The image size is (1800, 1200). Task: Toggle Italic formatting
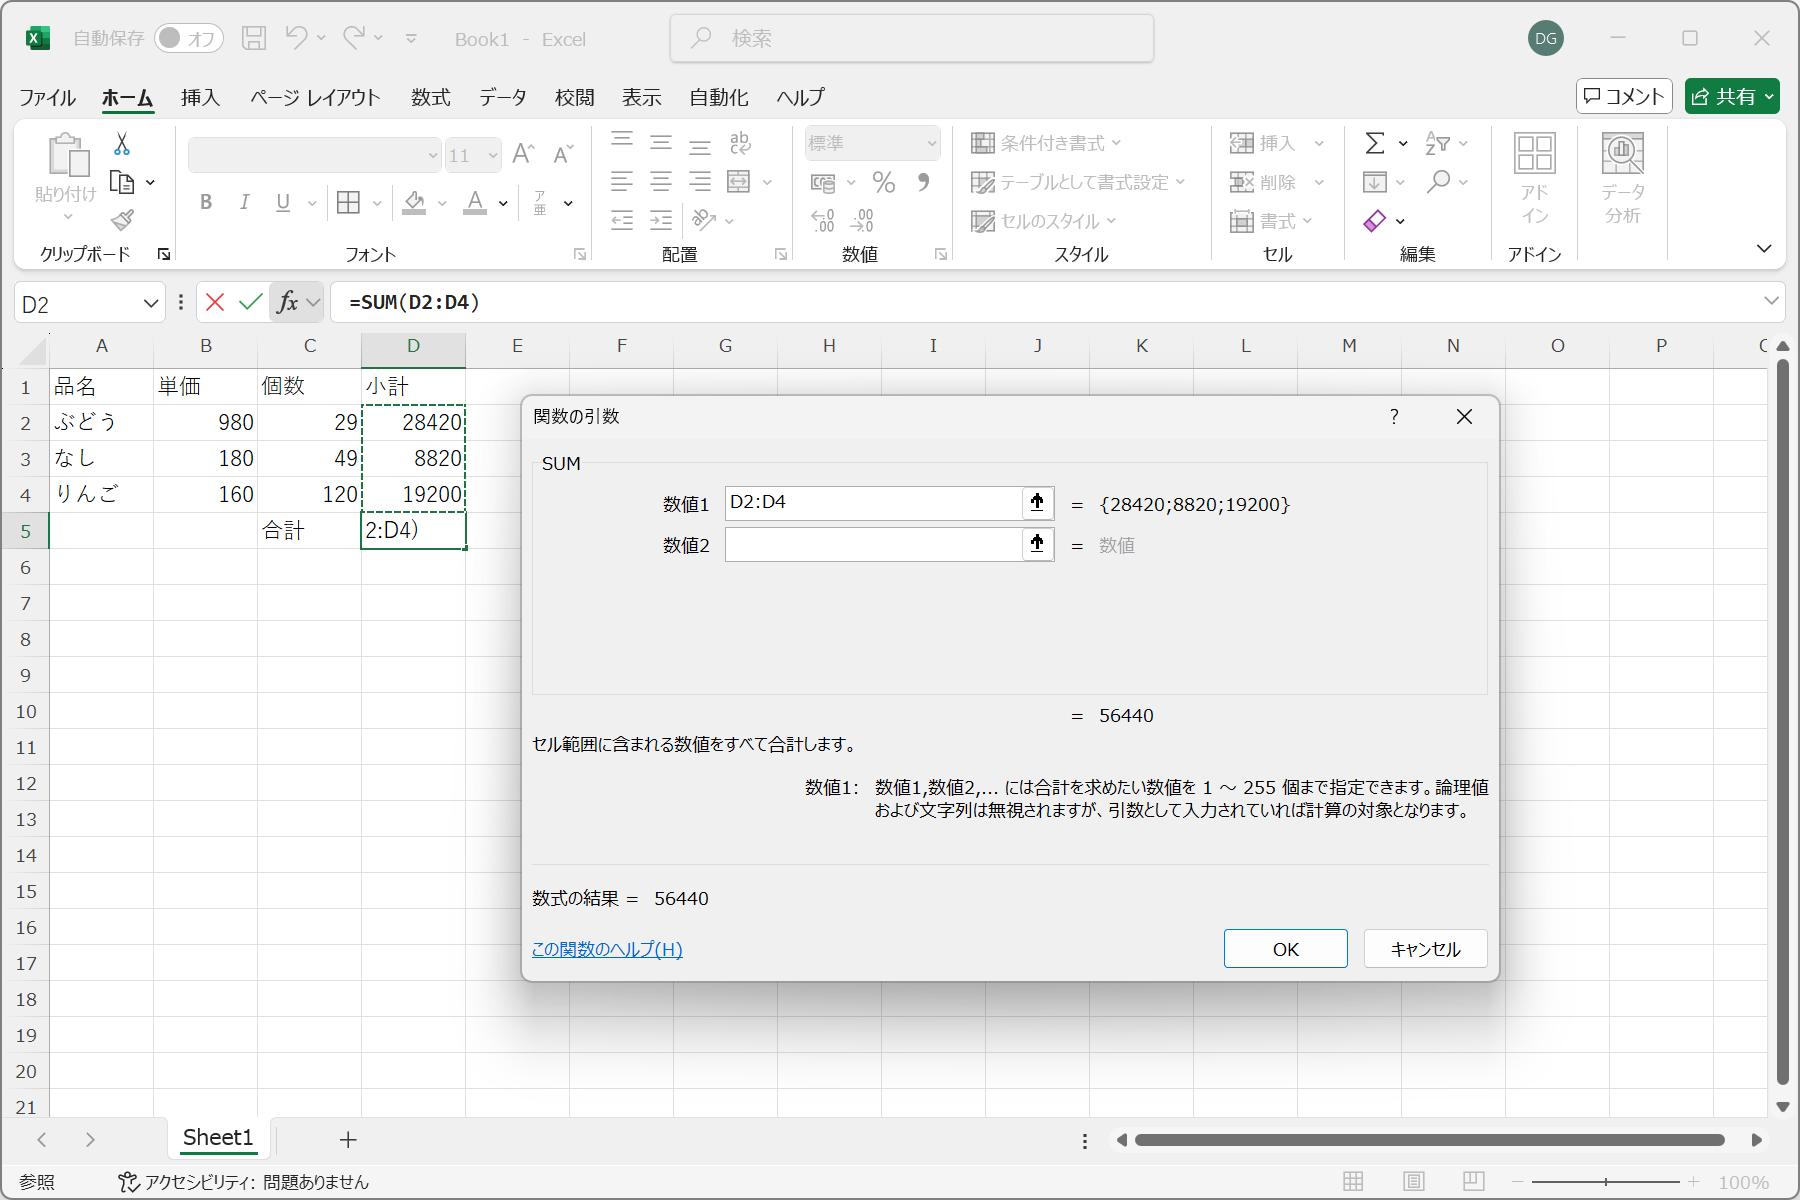click(244, 203)
